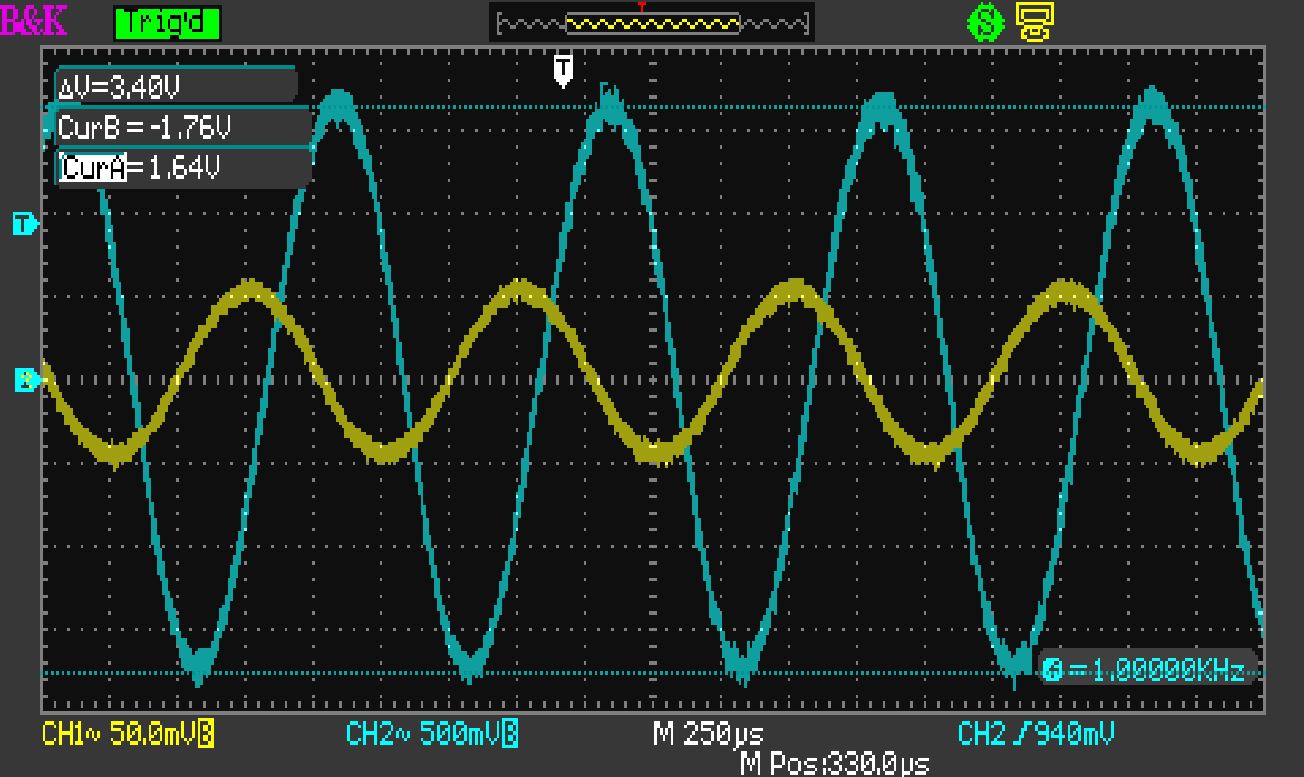
Task: Click the frequency counter f icon
Action: (x=1052, y=669)
